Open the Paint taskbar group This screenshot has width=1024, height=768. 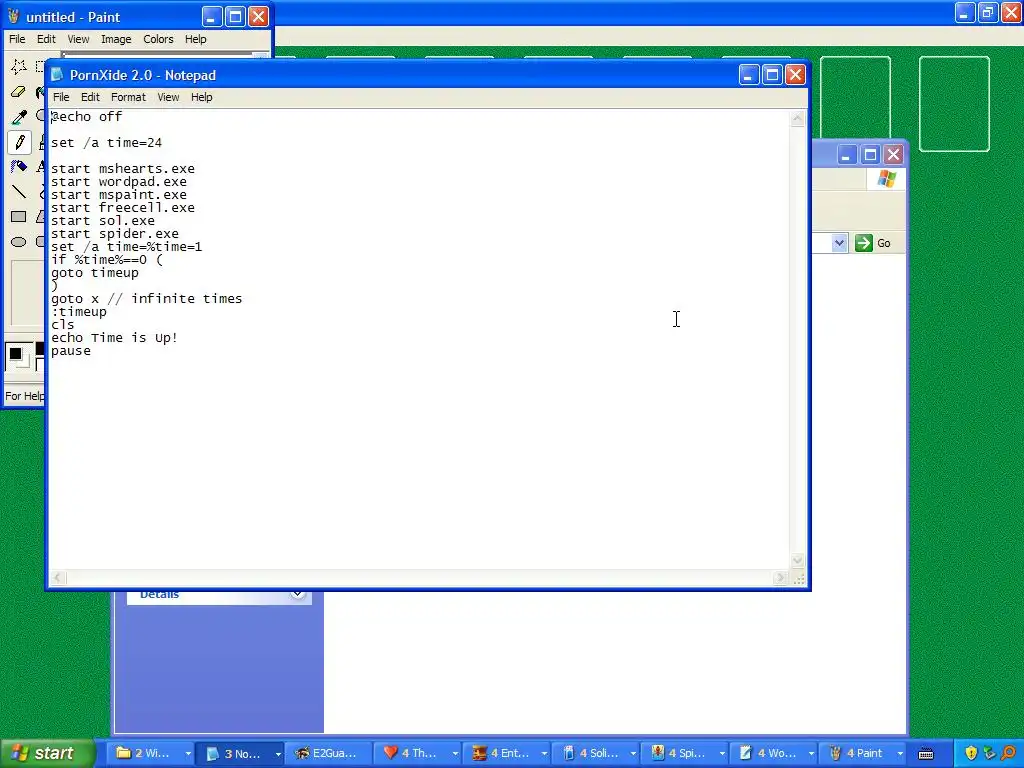coord(863,754)
